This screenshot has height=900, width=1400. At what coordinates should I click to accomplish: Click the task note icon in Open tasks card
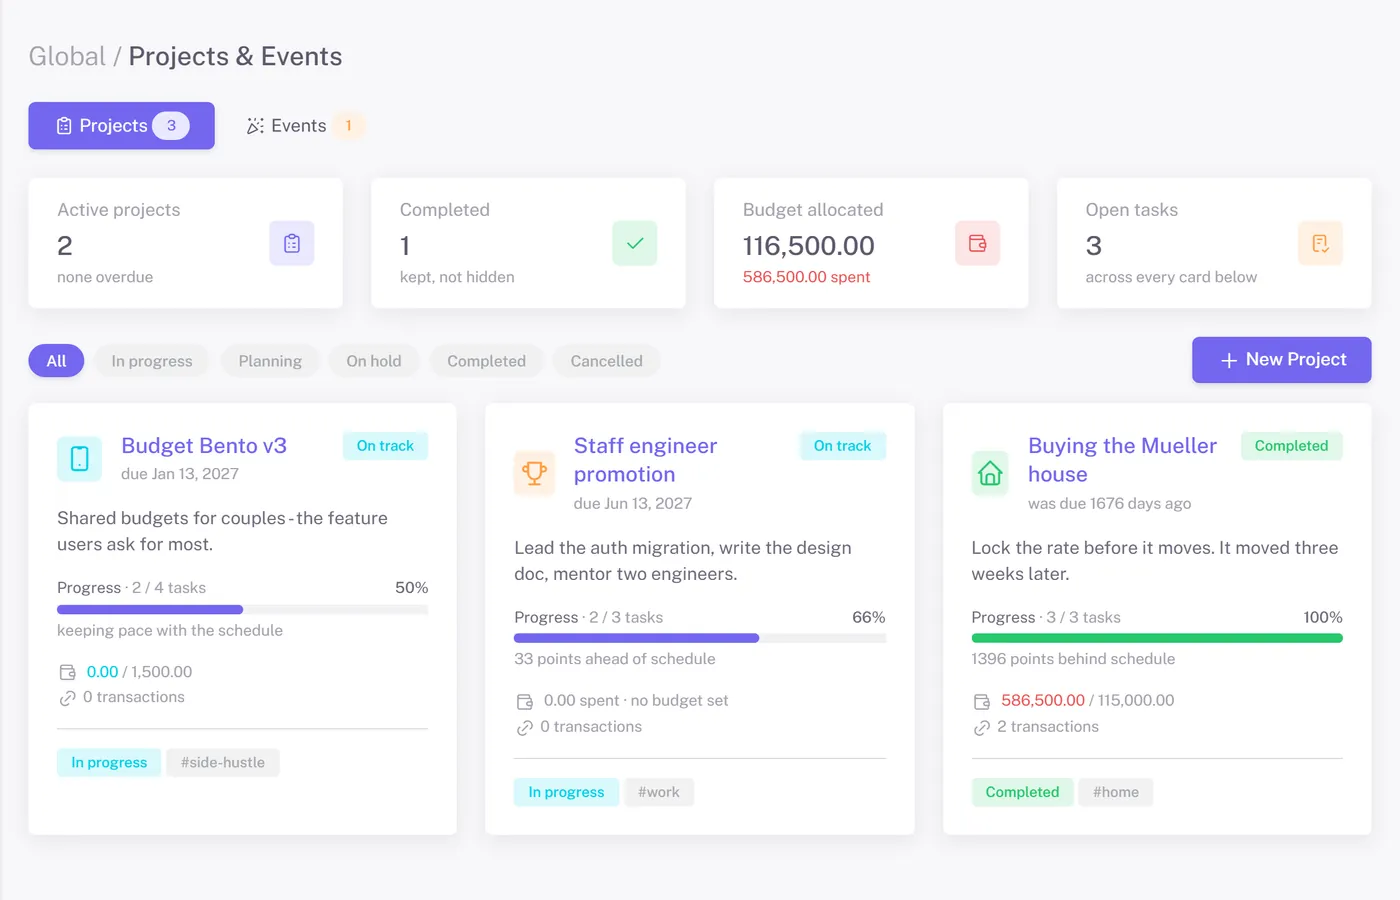[1320, 243]
